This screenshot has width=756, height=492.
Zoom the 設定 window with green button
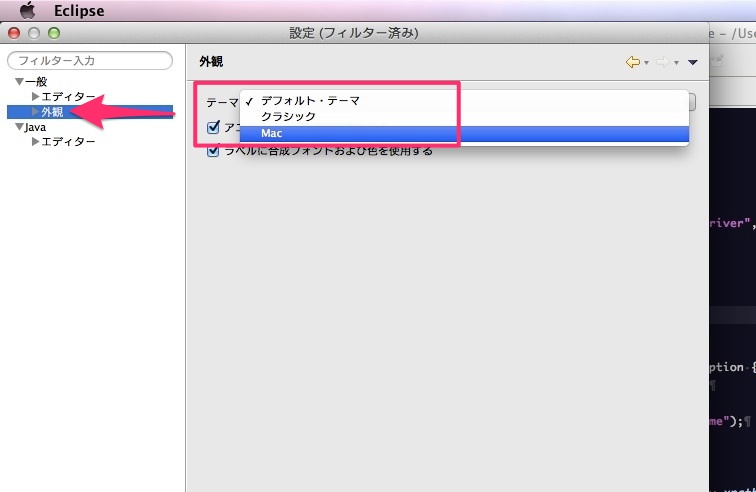coord(54,33)
